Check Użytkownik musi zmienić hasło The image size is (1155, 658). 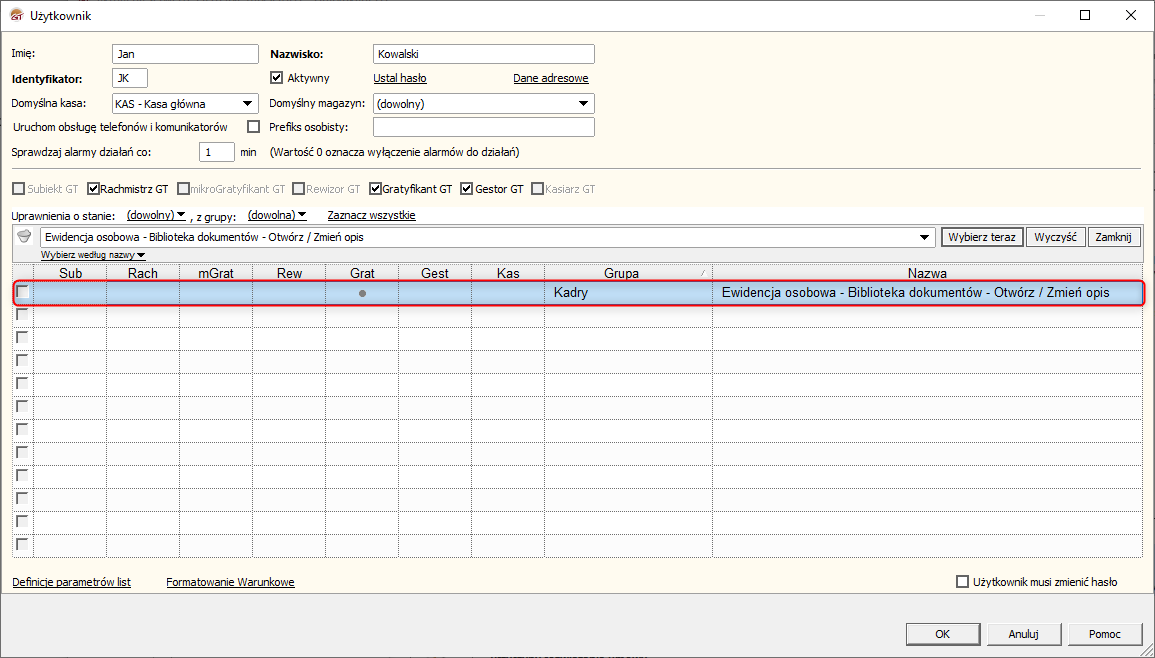click(962, 582)
